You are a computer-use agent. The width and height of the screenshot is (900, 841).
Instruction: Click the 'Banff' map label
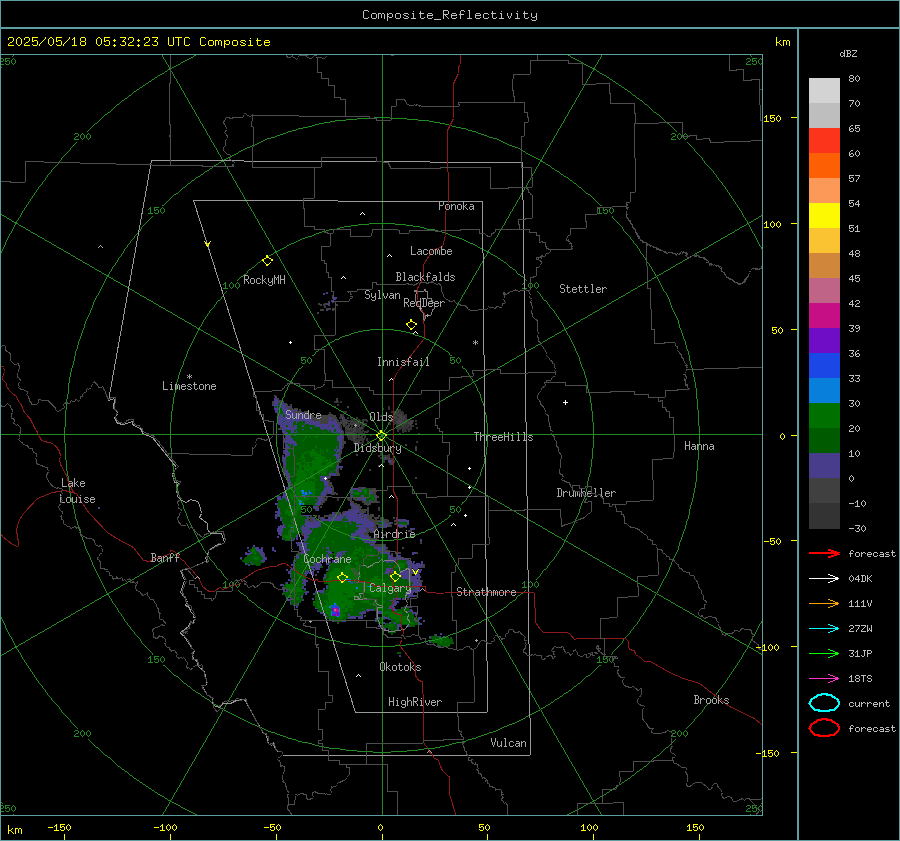pos(165,557)
